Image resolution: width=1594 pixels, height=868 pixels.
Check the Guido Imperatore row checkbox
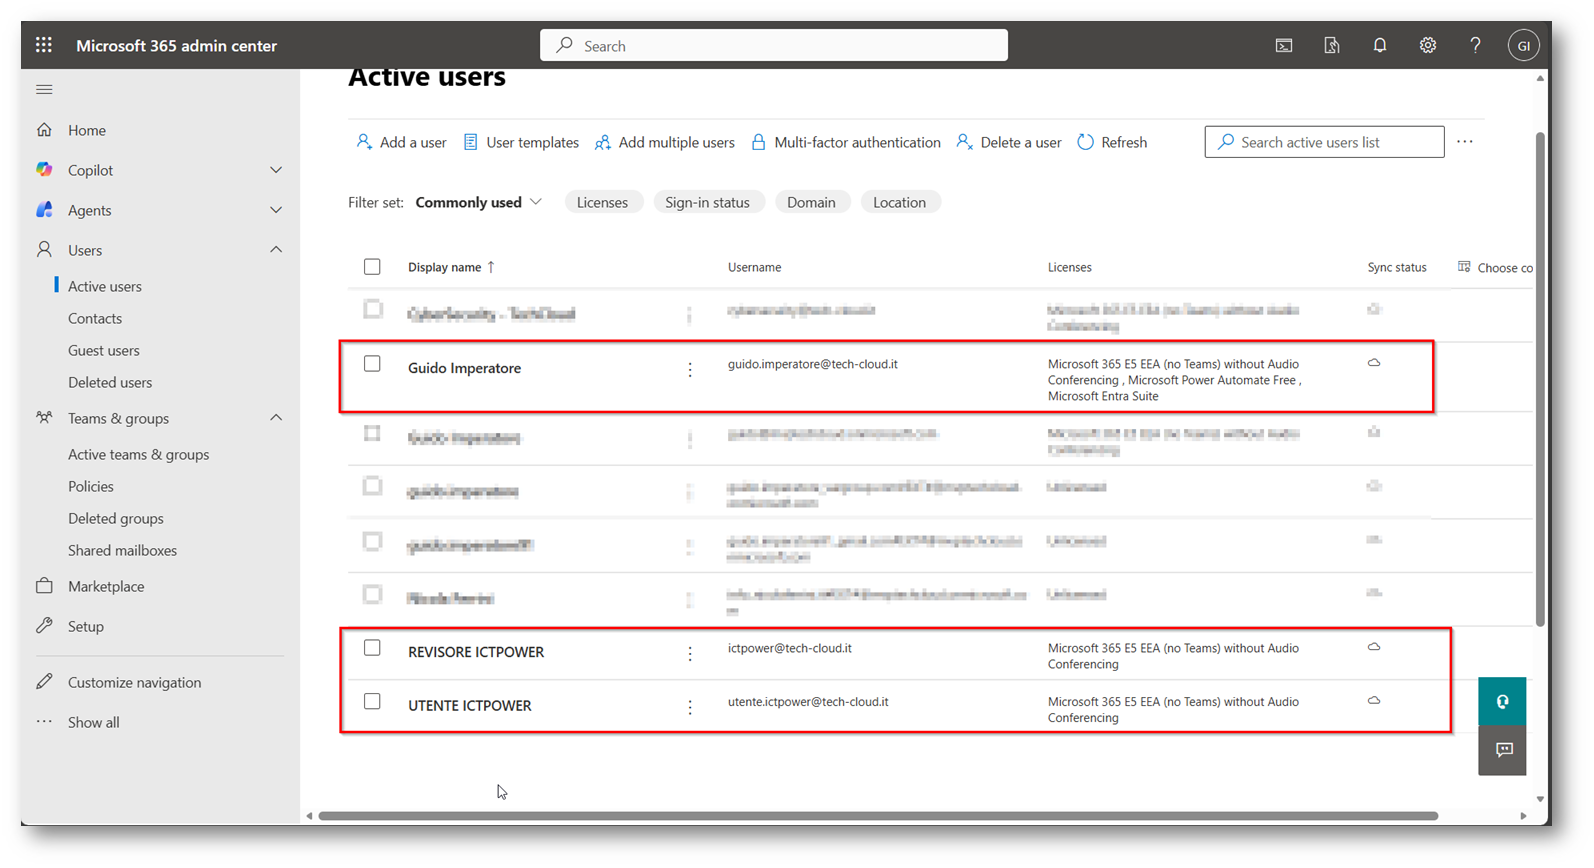(x=372, y=364)
